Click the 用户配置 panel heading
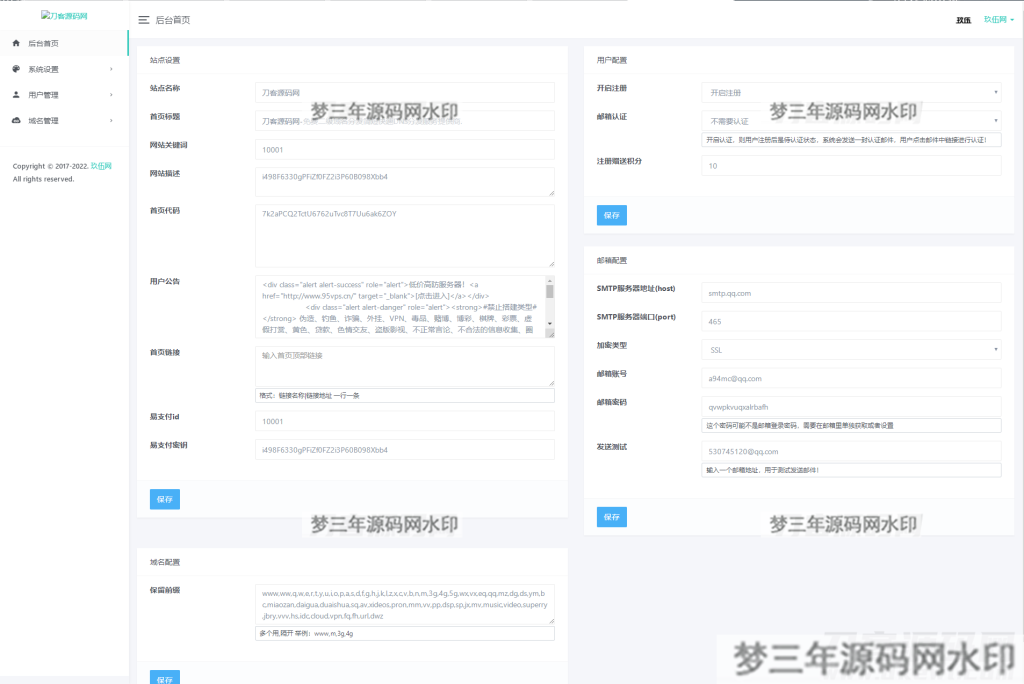The height and width of the screenshot is (684, 1024). (611, 60)
